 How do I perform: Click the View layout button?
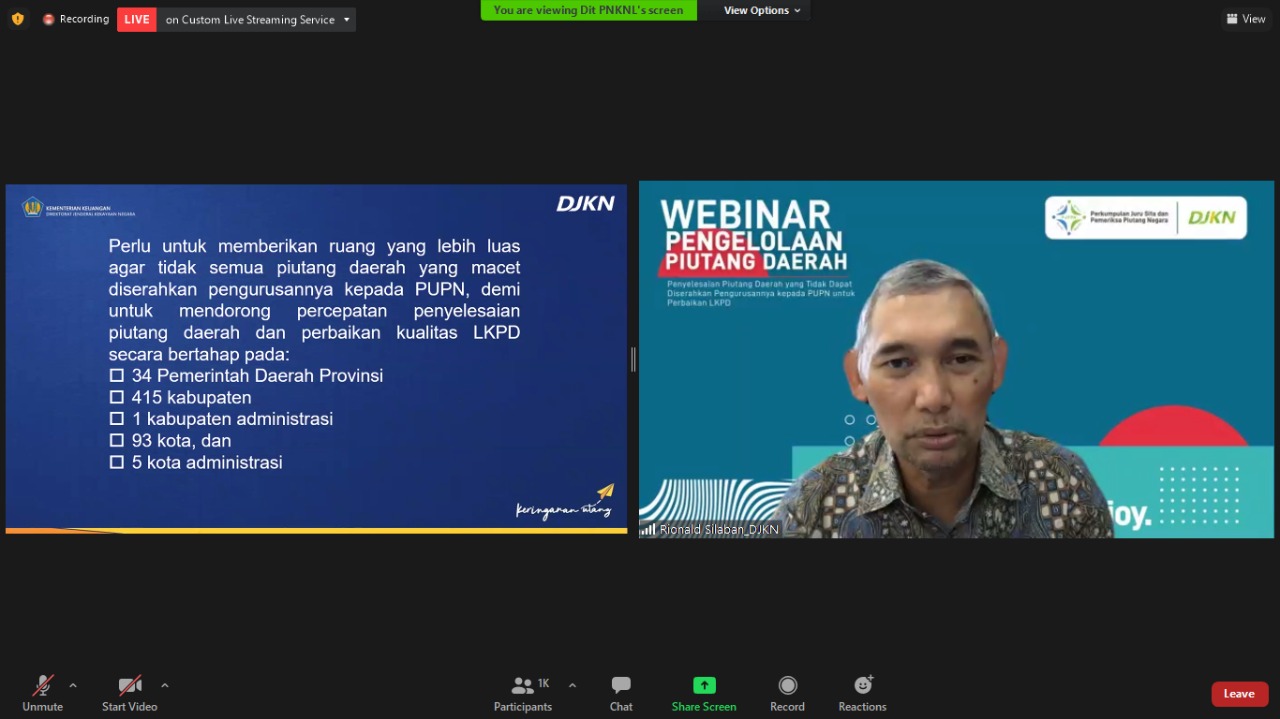[1246, 19]
